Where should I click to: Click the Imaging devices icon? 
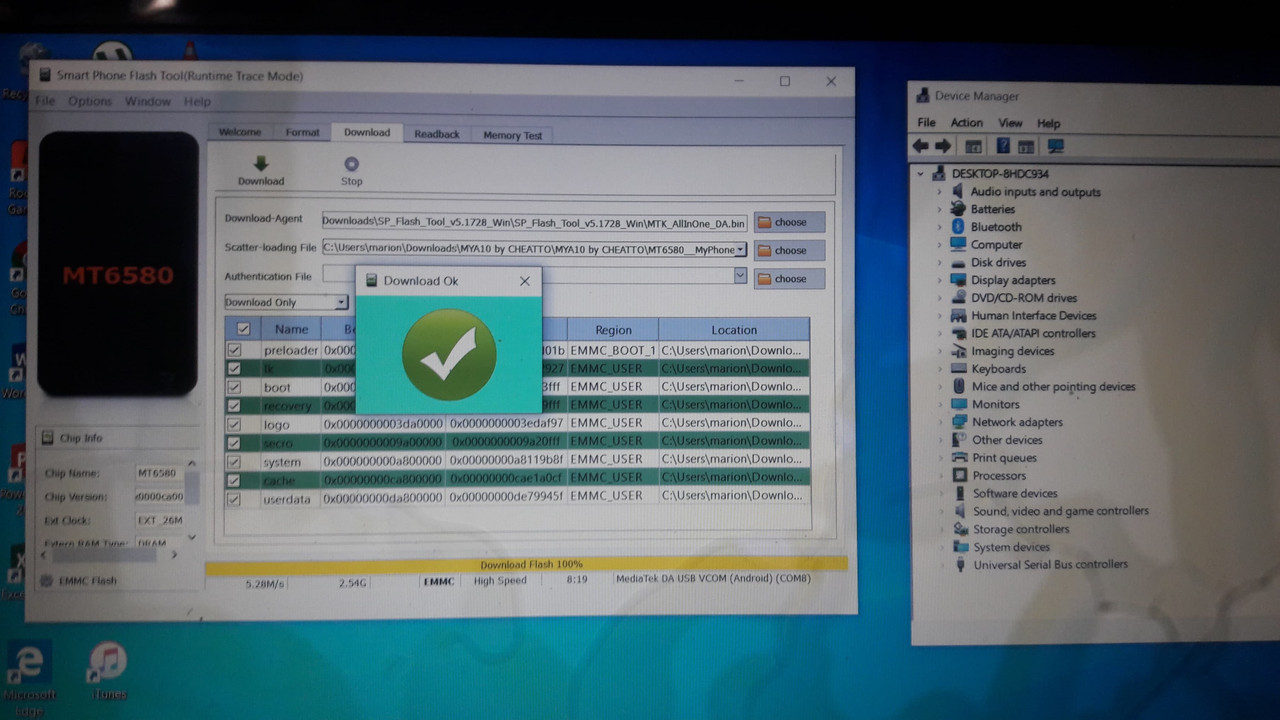tap(959, 351)
